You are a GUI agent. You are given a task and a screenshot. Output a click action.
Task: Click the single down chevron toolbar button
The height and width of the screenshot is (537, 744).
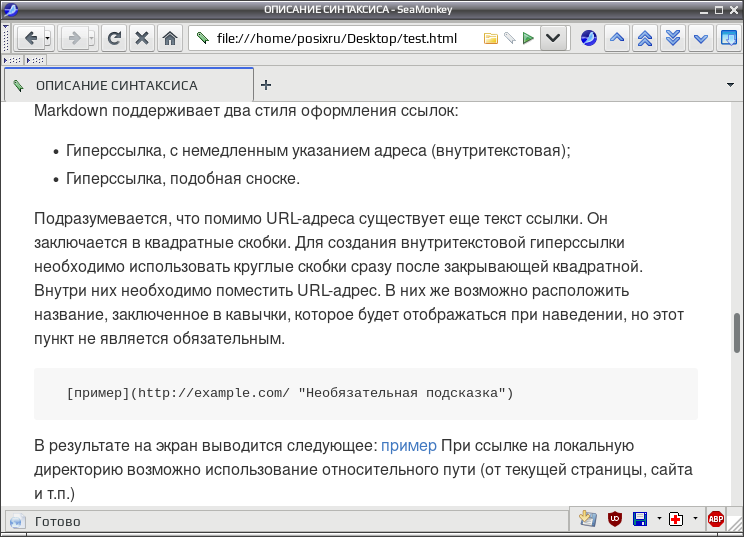point(700,38)
